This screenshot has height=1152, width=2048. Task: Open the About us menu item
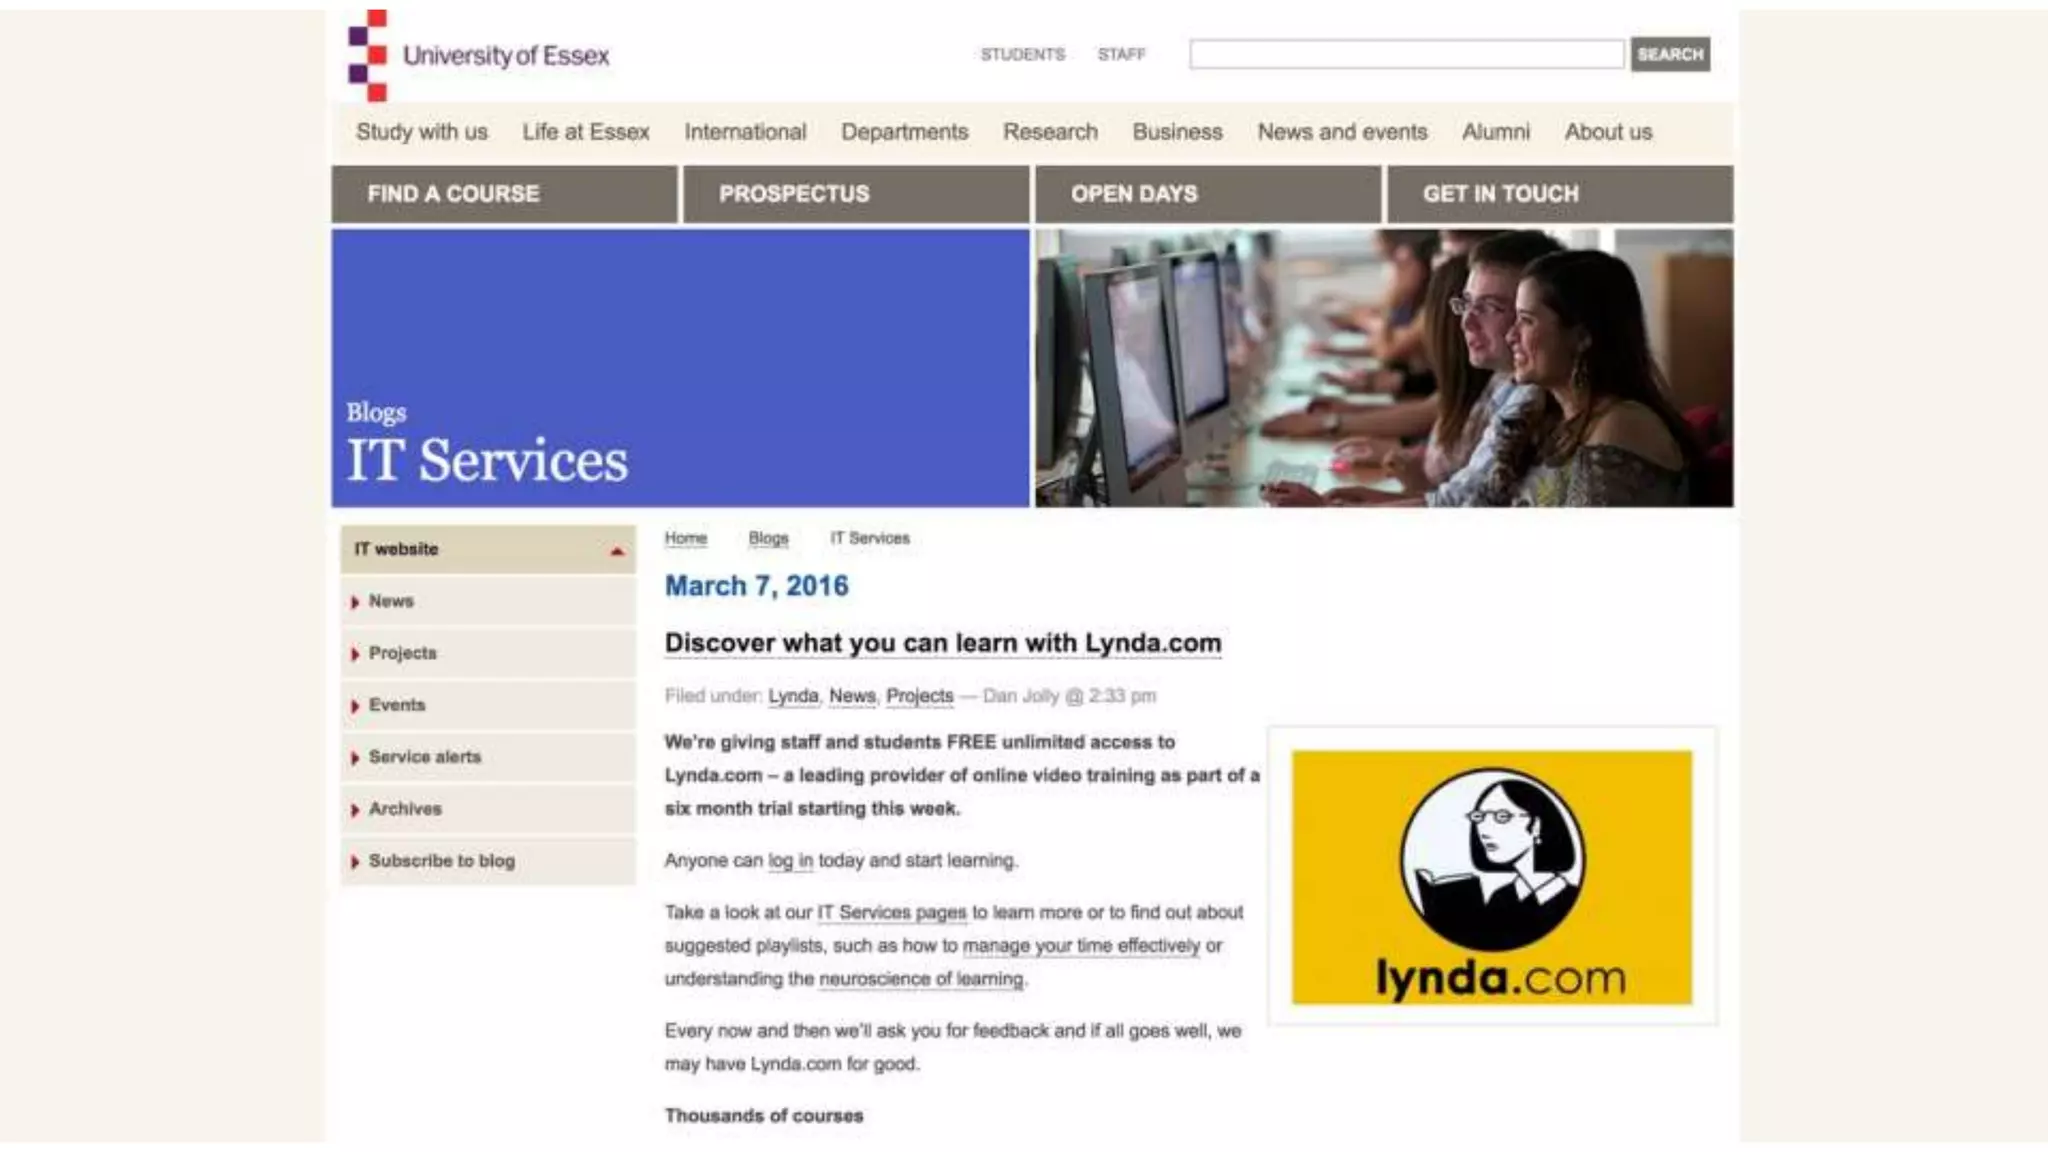point(1608,132)
